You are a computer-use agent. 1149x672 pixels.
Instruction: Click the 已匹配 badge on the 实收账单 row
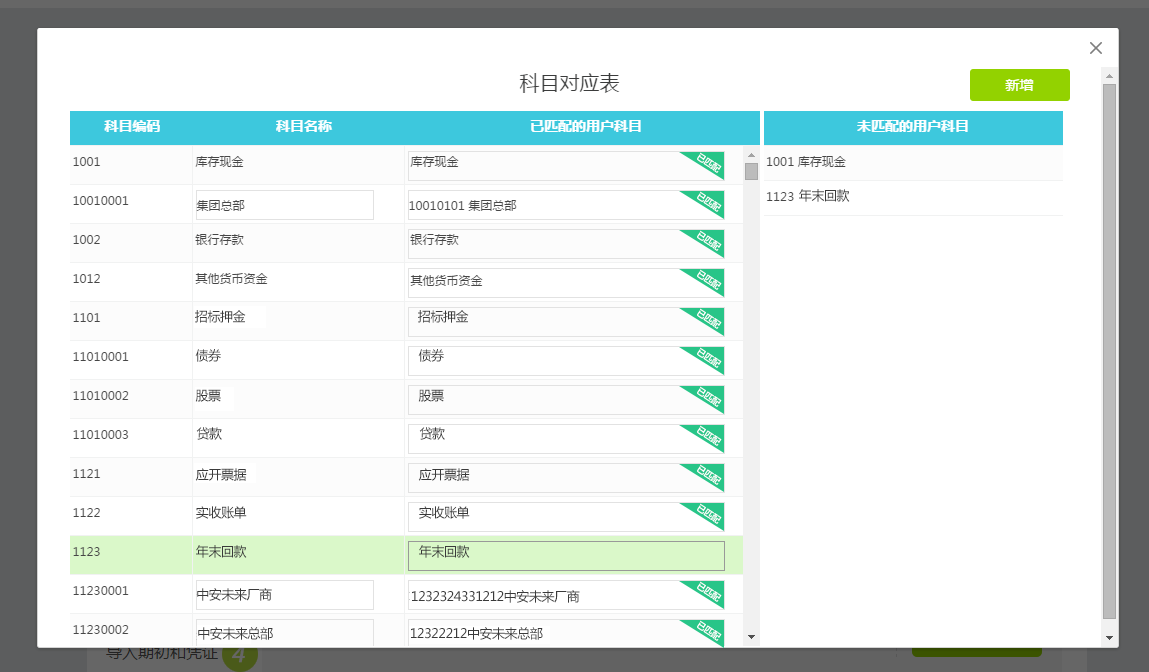tap(704, 515)
